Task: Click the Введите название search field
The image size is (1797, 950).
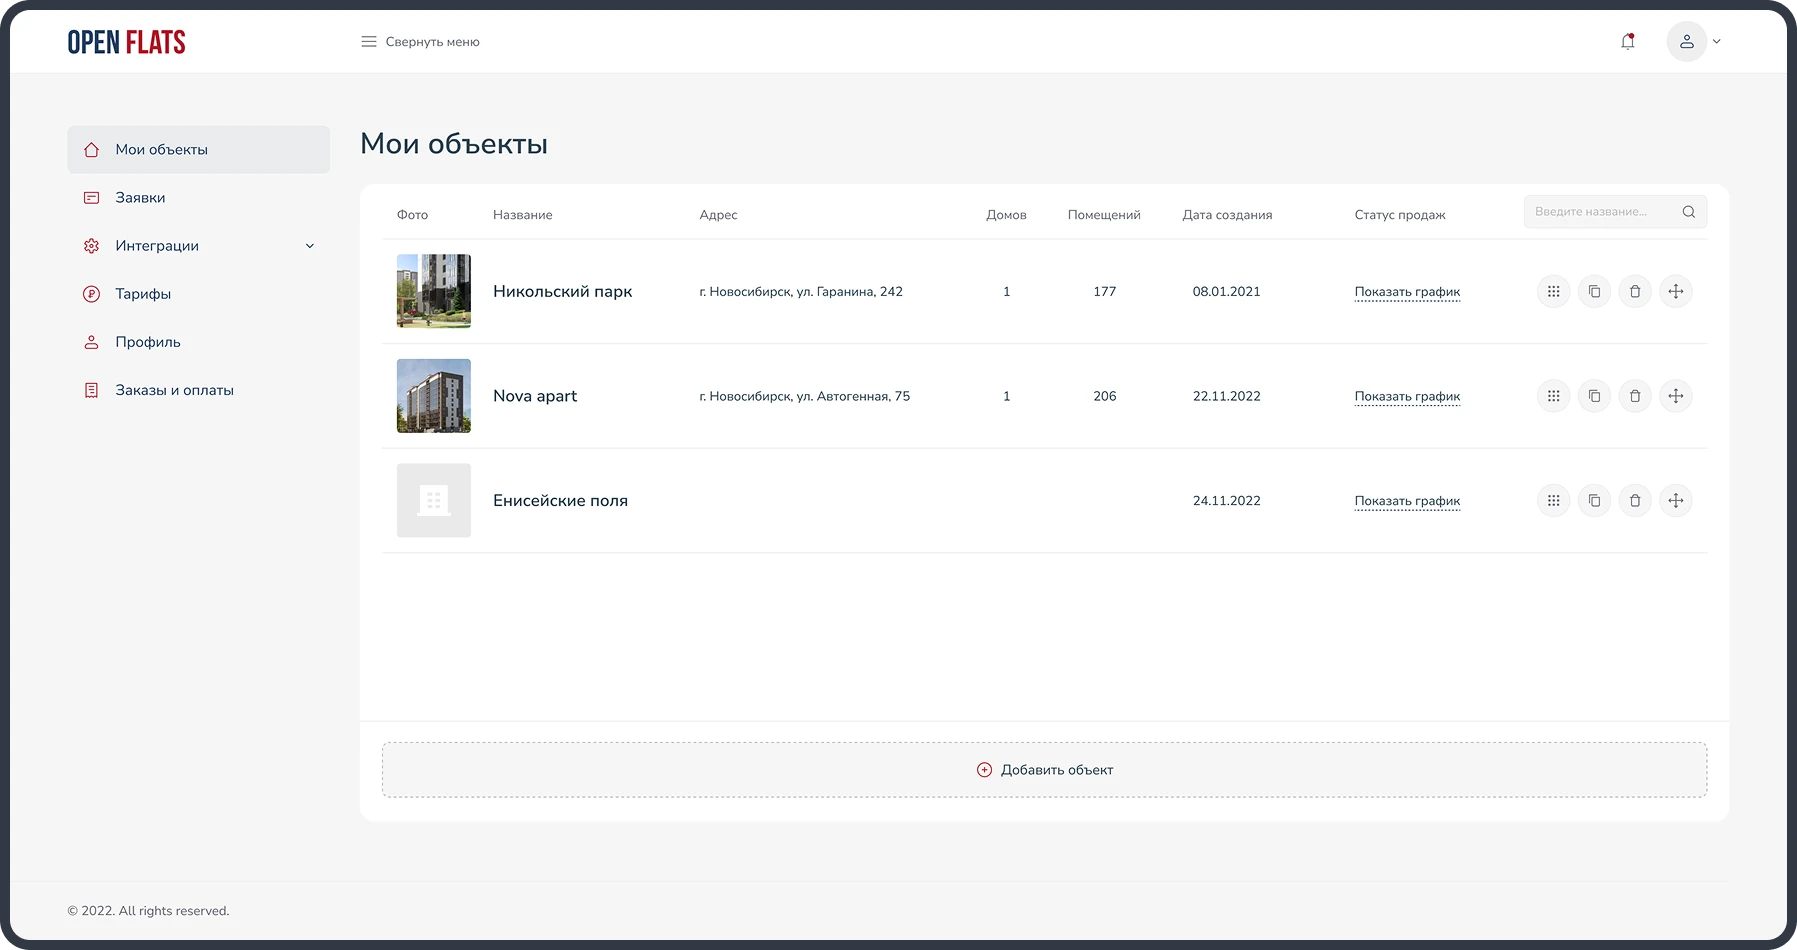Action: coord(1598,212)
